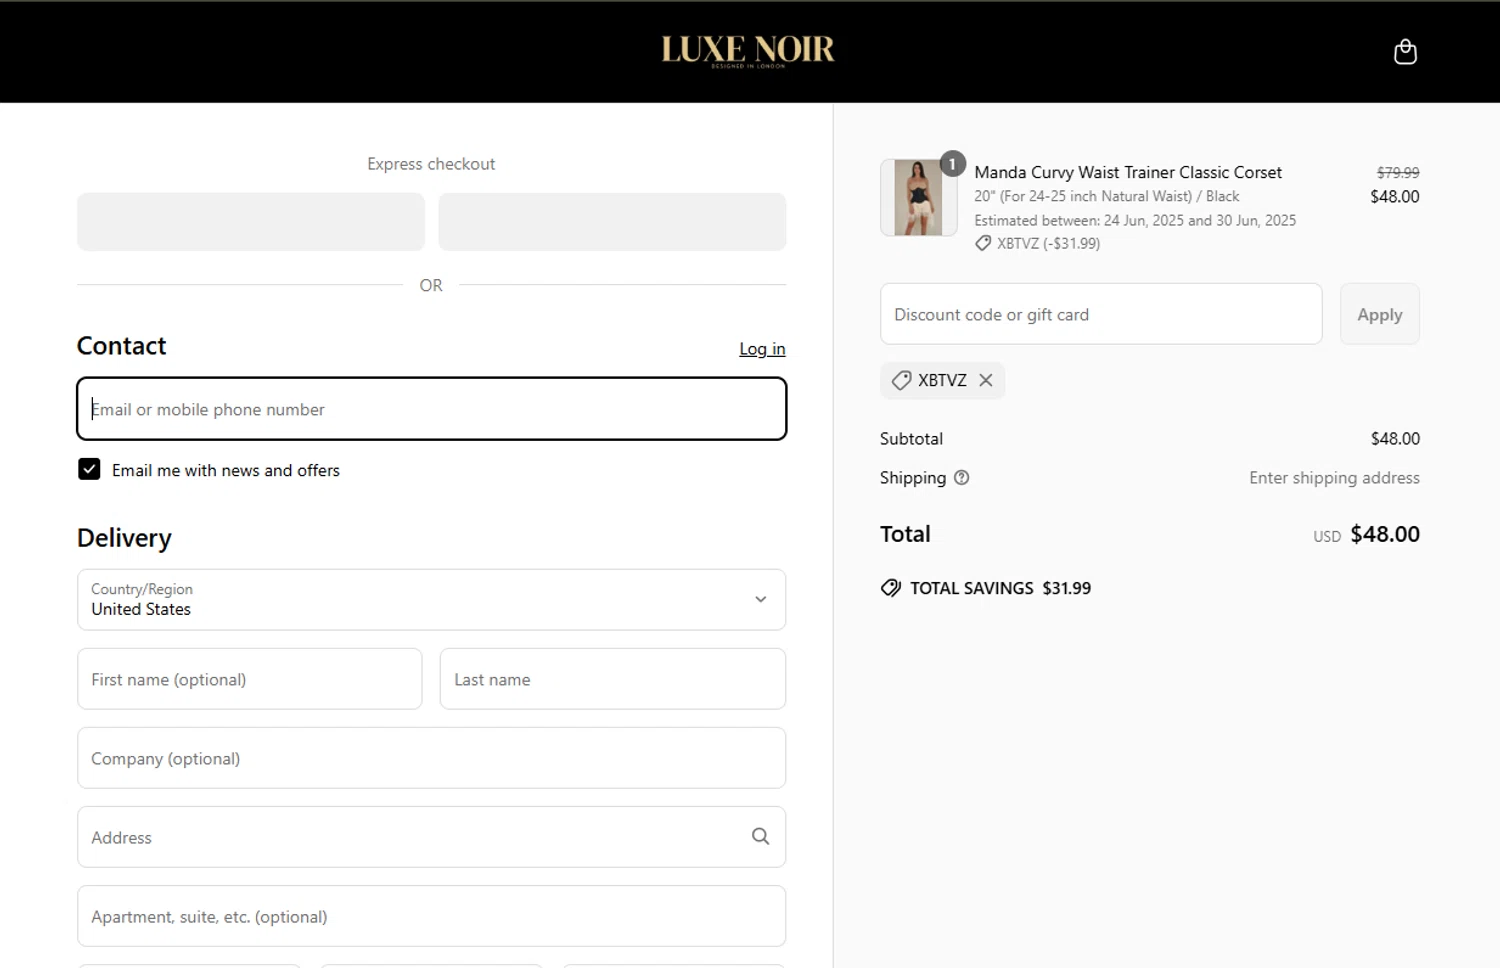The width and height of the screenshot is (1500, 968).
Task: Click the Subtotal $48.00 value
Action: click(1395, 439)
